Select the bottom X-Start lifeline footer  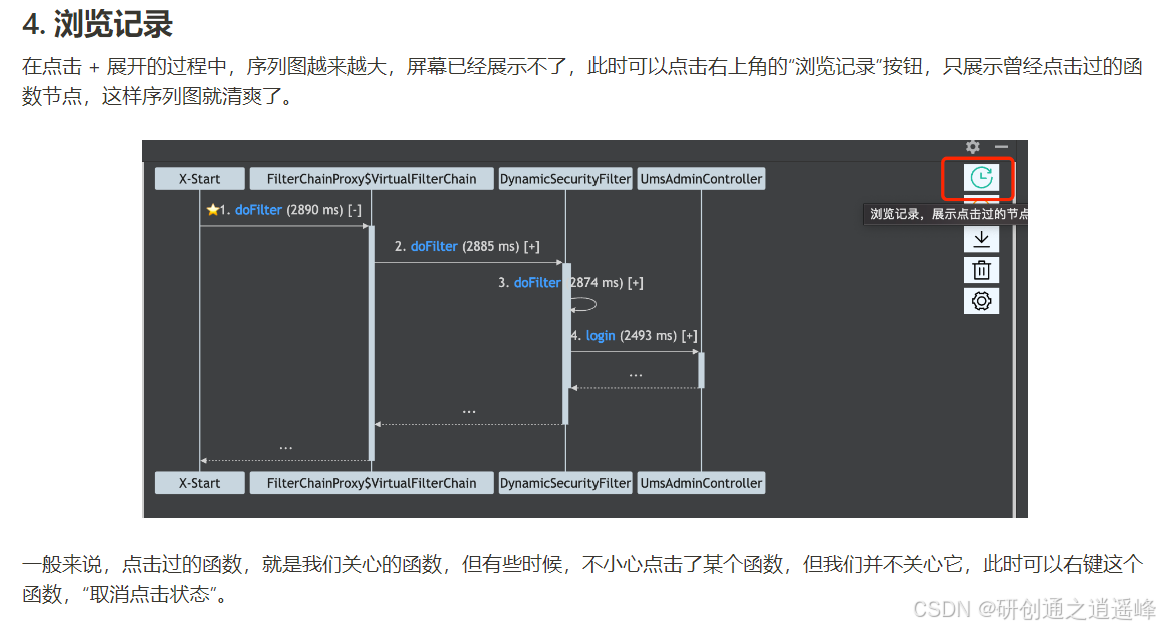pos(199,483)
